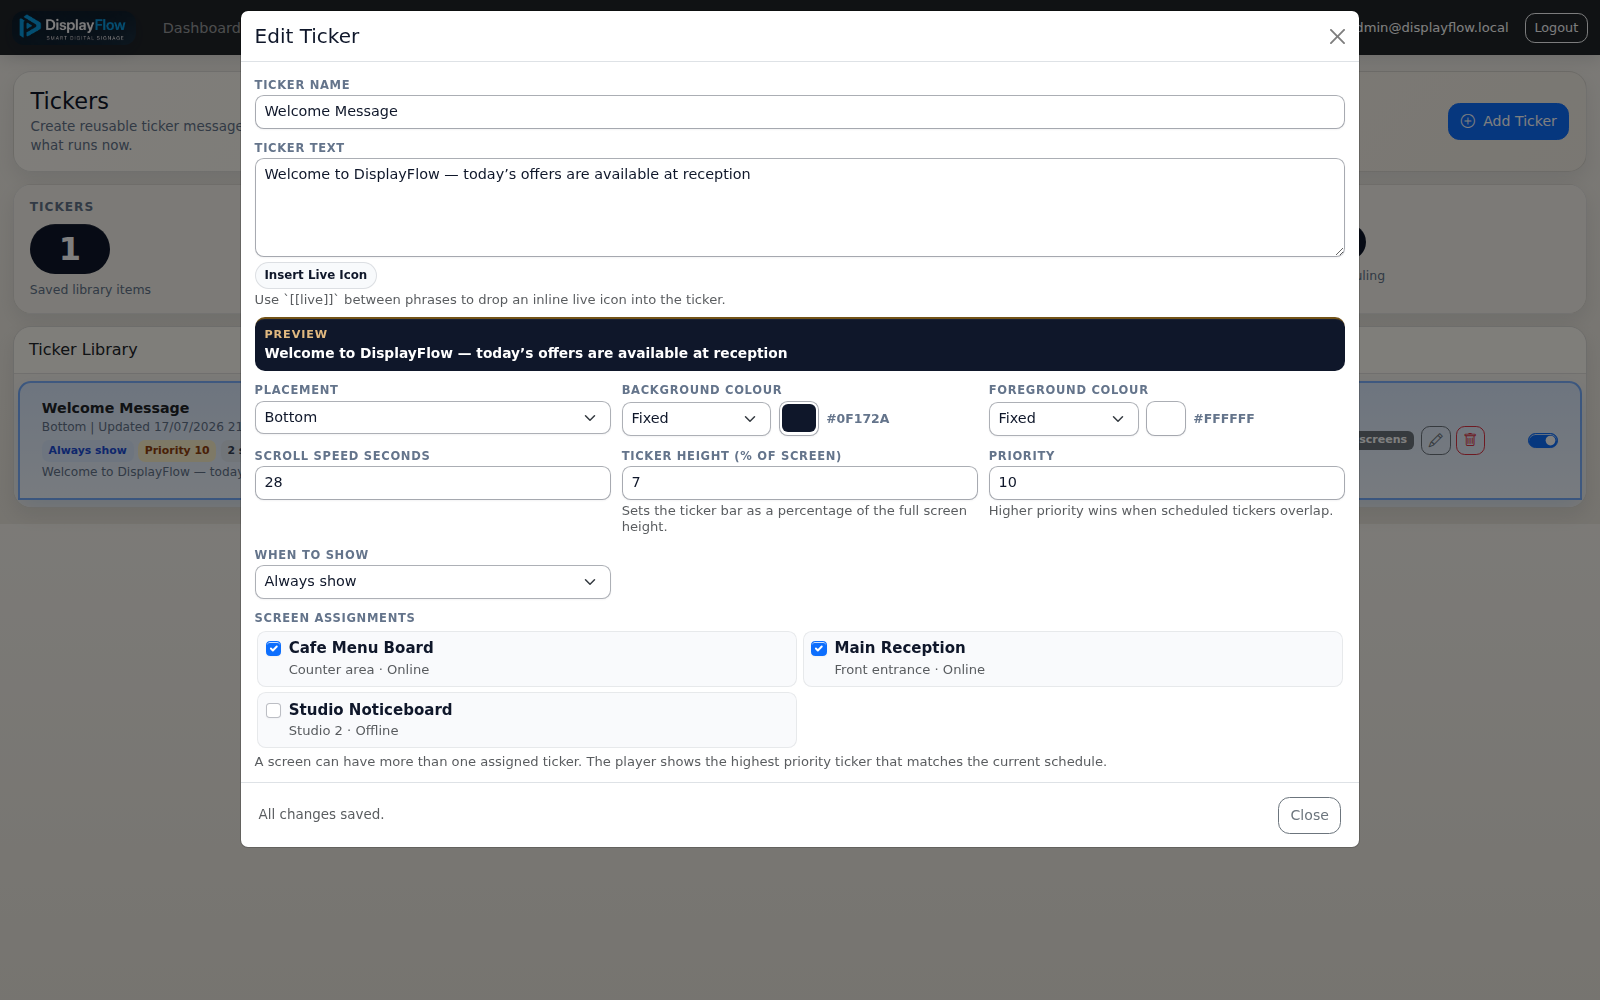Click the Studio Noticeboard label text

(370, 710)
